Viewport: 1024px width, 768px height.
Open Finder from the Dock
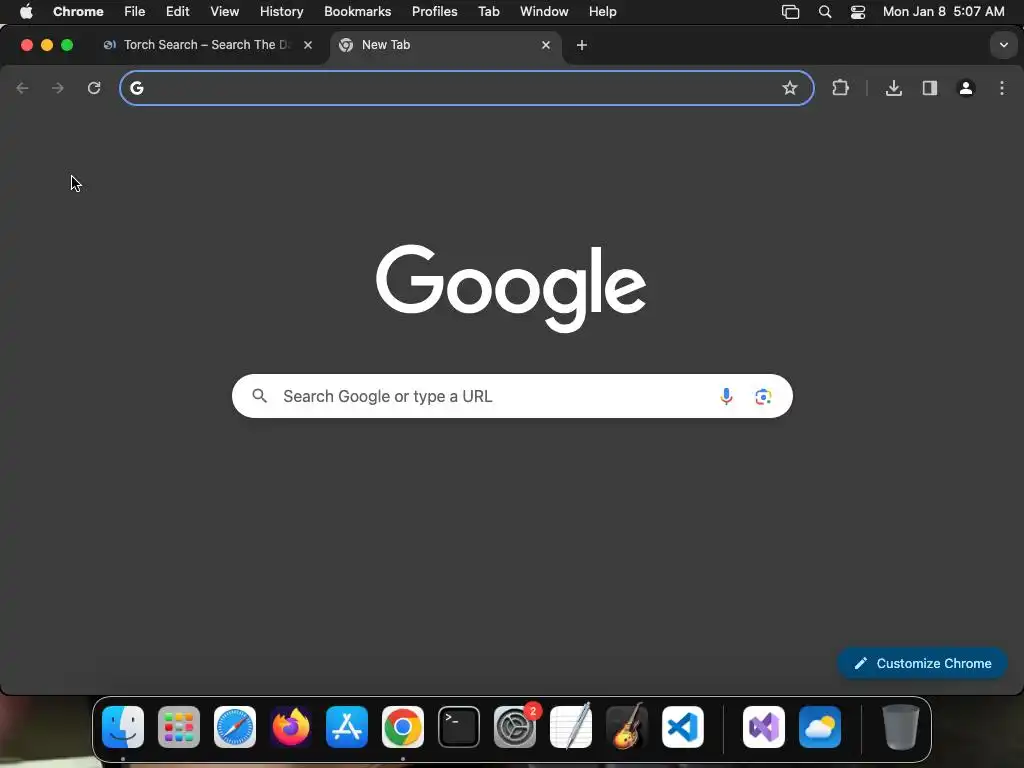pyautogui.click(x=123, y=727)
